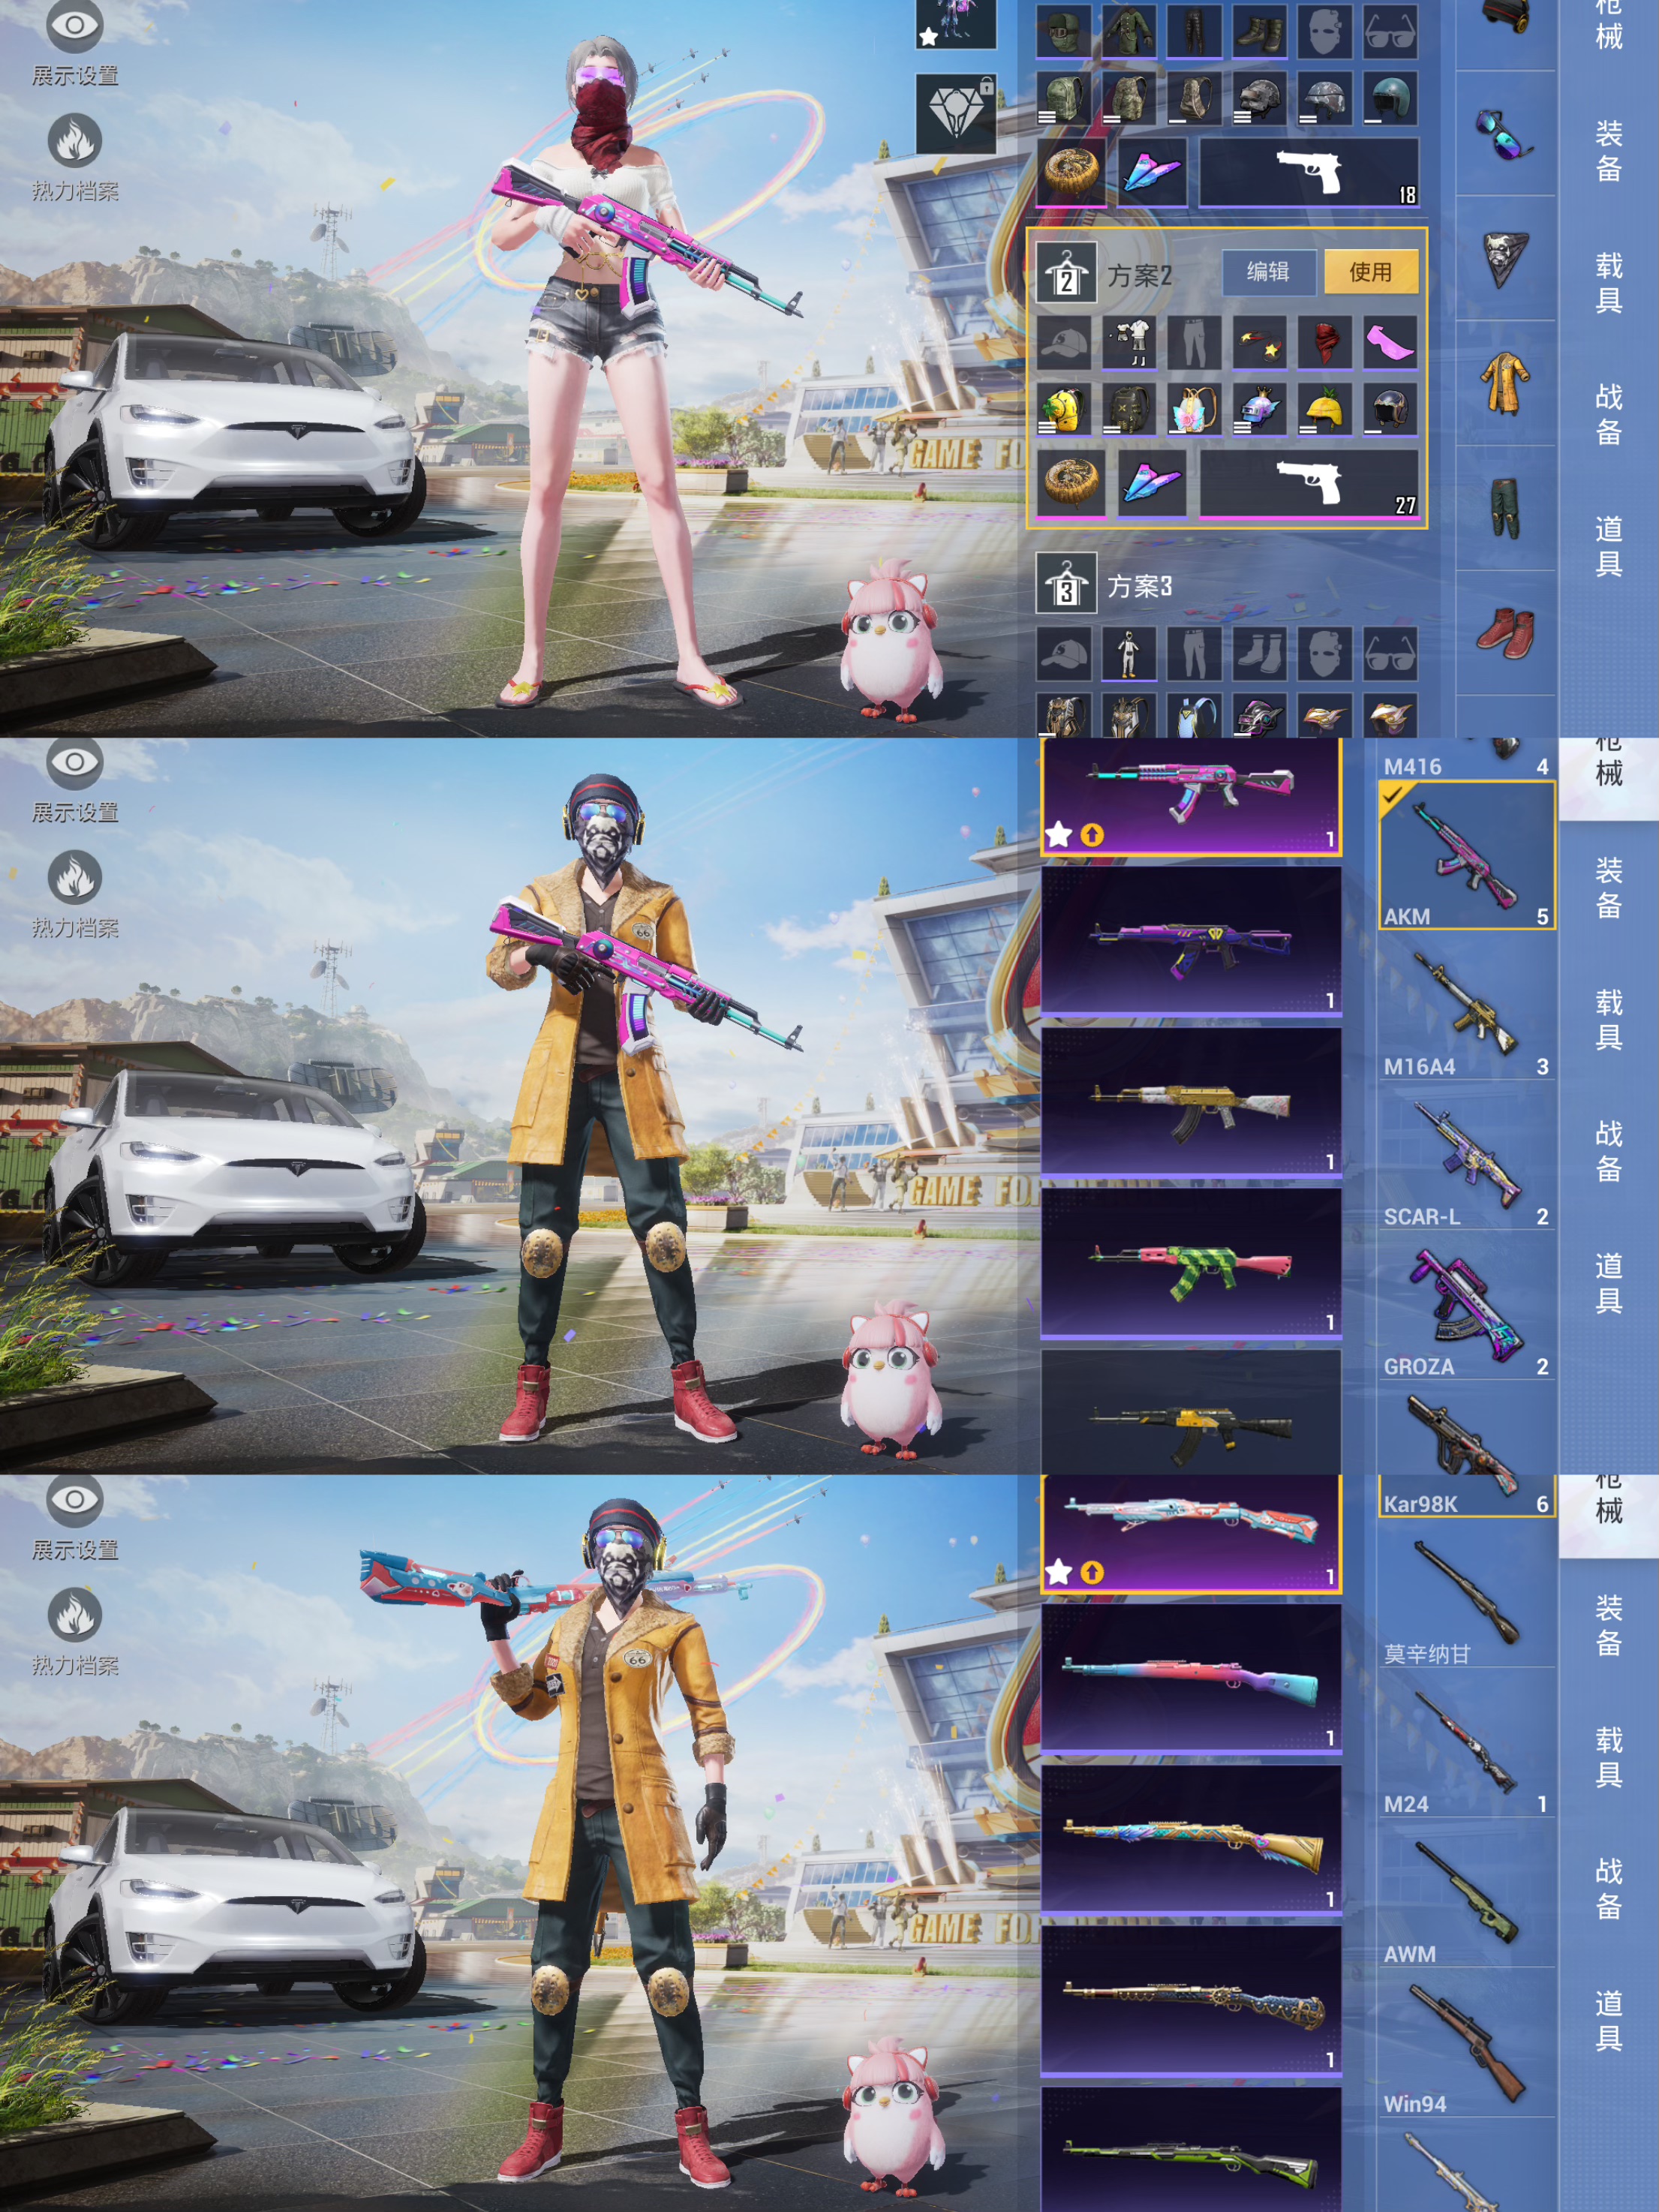Select the pistol slot showing 27
The height and width of the screenshot is (2212, 1659).
coord(1308,484)
